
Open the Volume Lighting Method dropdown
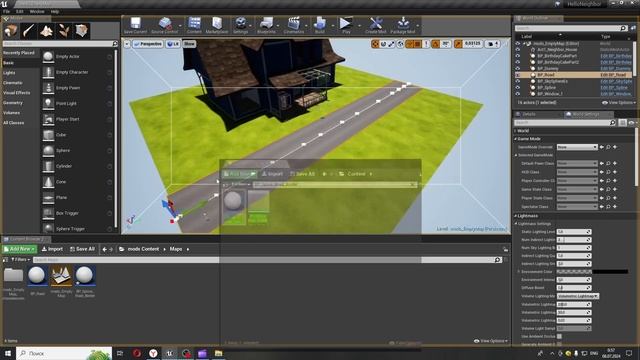tap(578, 296)
